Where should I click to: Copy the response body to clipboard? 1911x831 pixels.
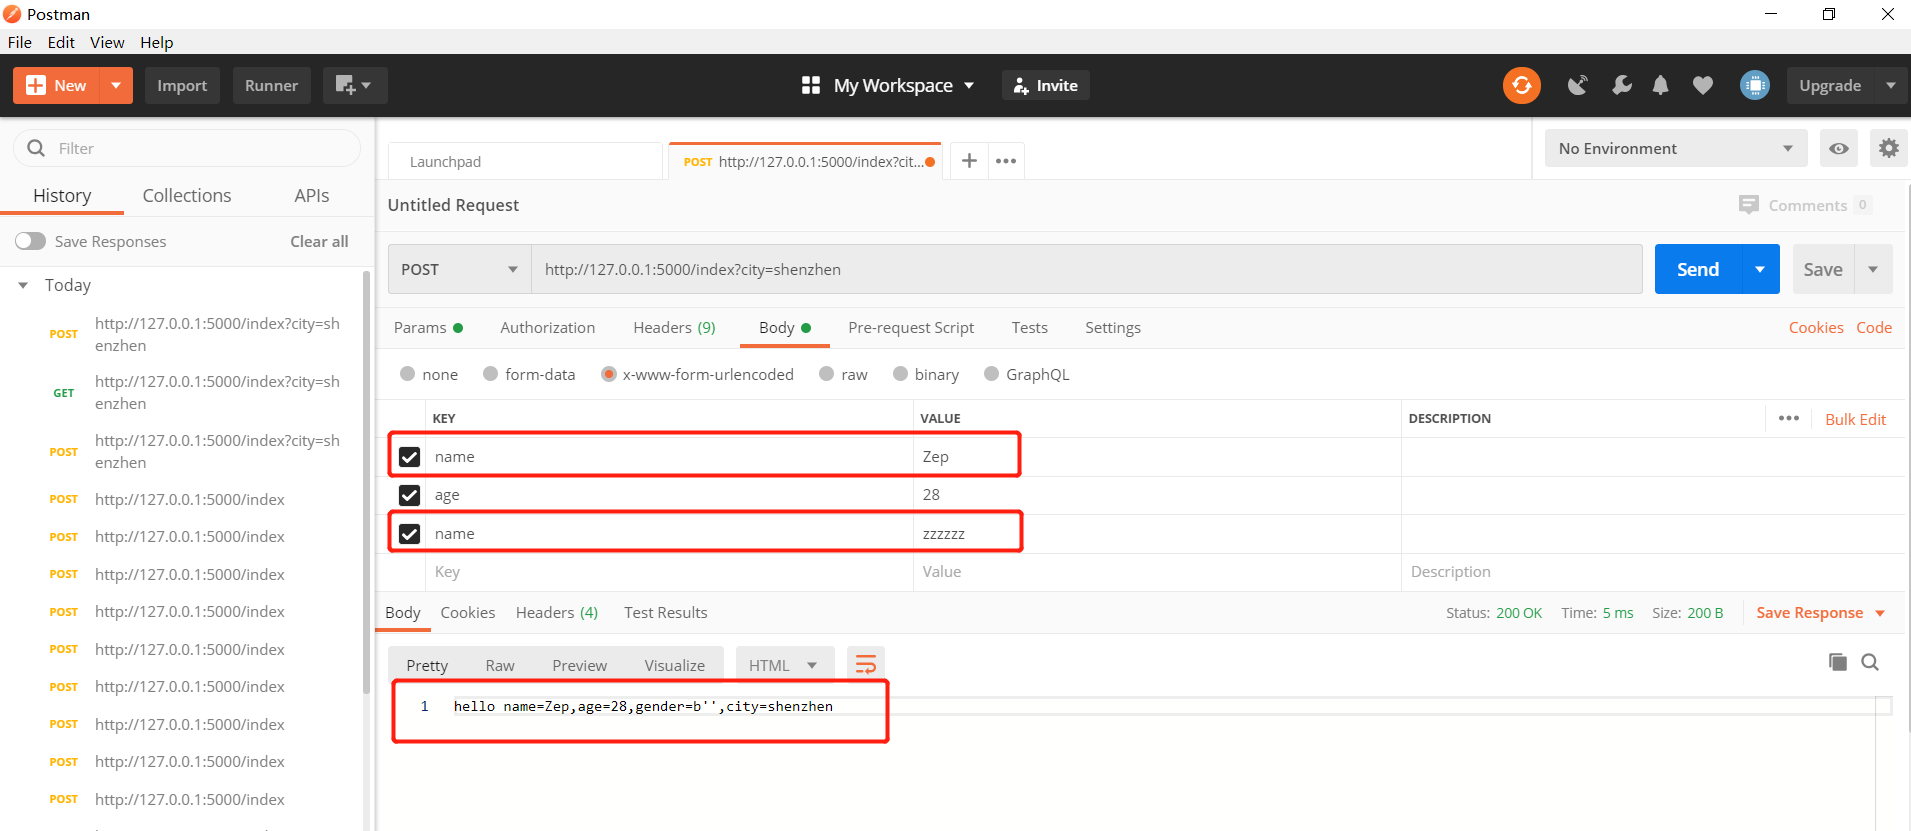pyautogui.click(x=1838, y=662)
